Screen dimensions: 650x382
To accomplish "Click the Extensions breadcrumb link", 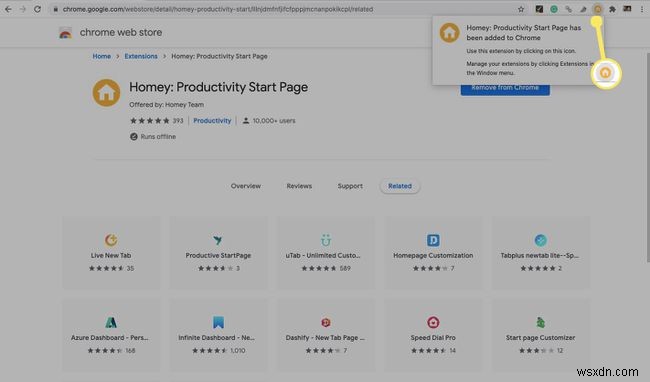I will click(141, 56).
